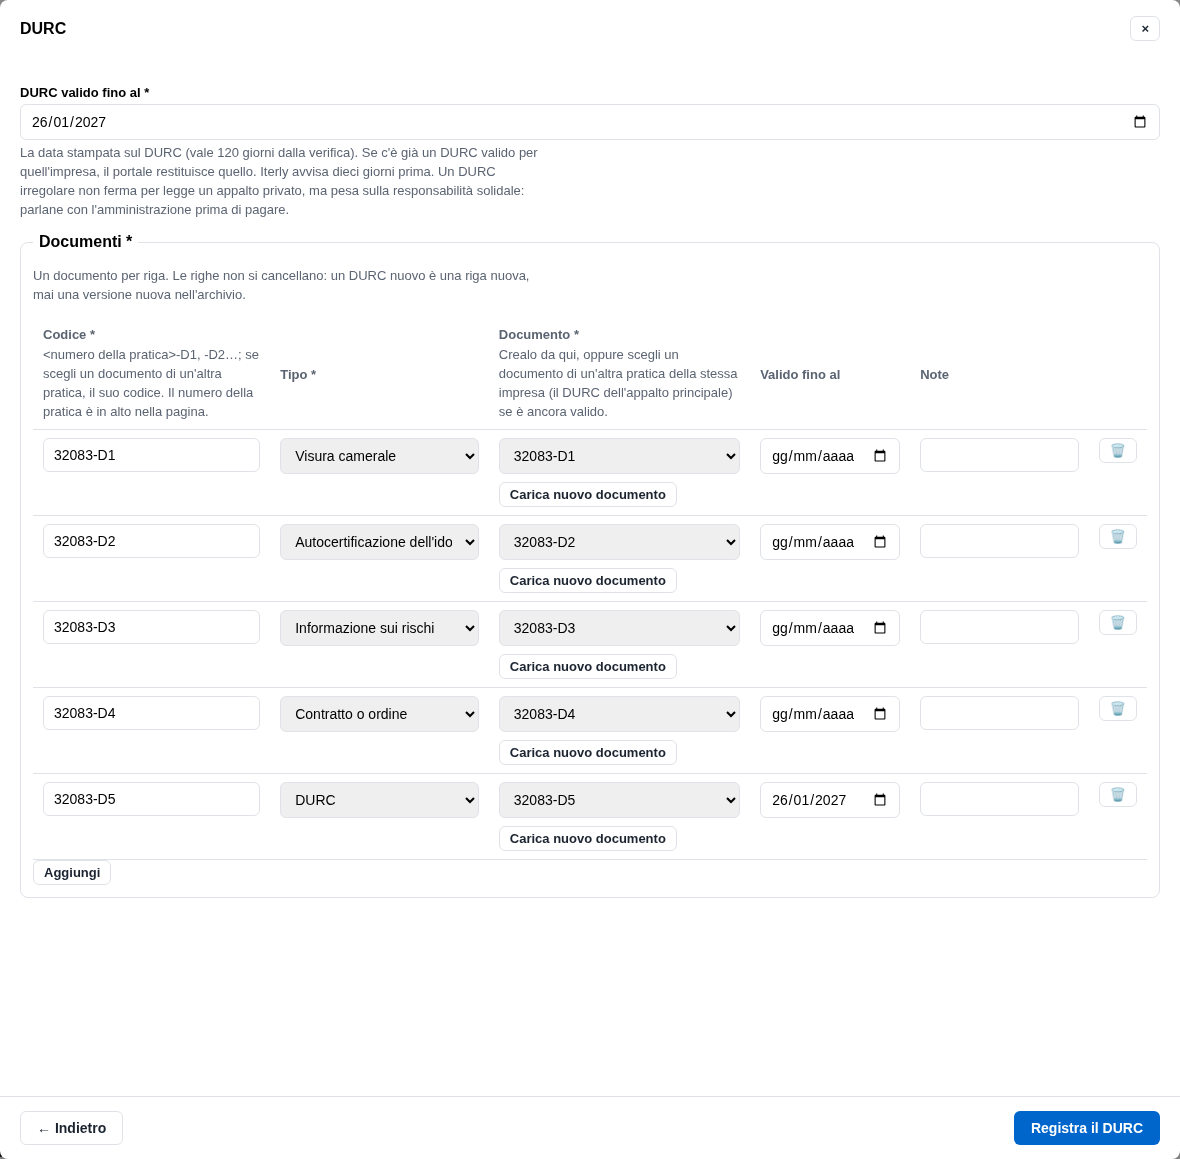Choose a document in the 32083-D1 dropdown
Image resolution: width=1180 pixels, height=1159 pixels.
coord(619,456)
